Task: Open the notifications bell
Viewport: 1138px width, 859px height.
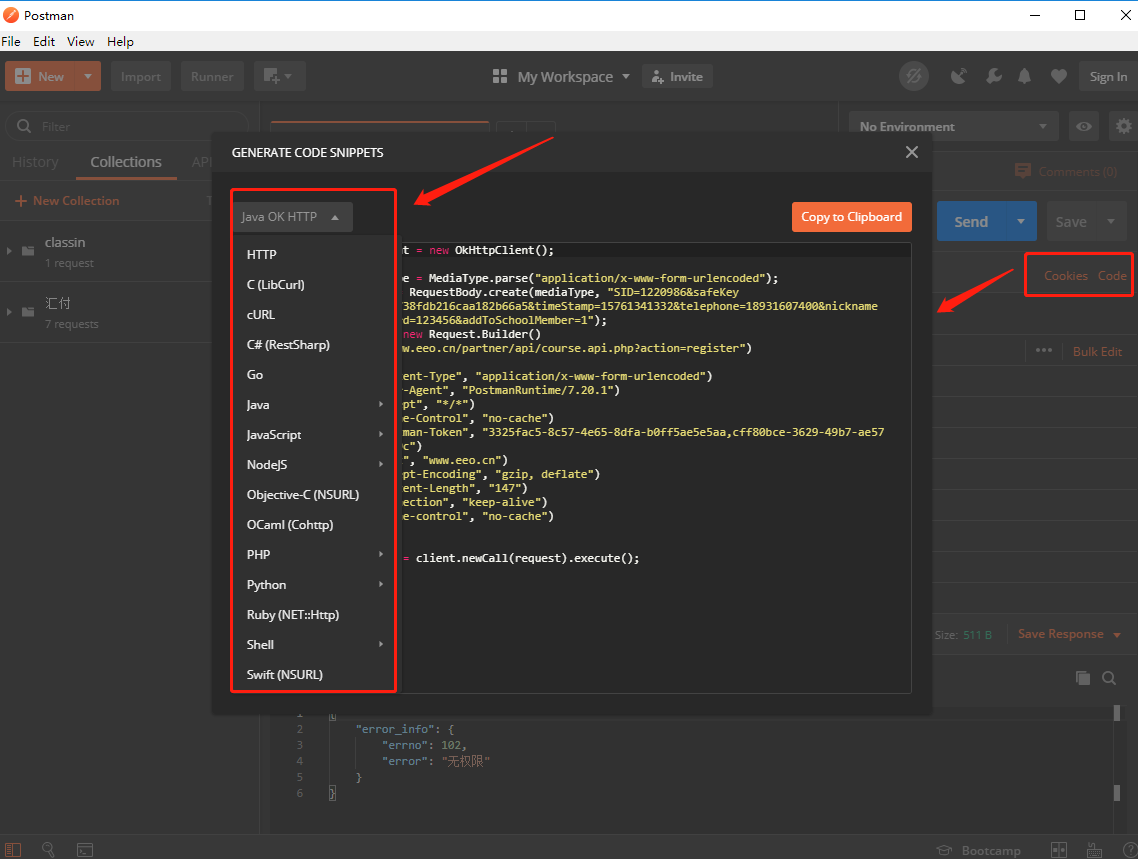Action: pyautogui.click(x=1024, y=76)
